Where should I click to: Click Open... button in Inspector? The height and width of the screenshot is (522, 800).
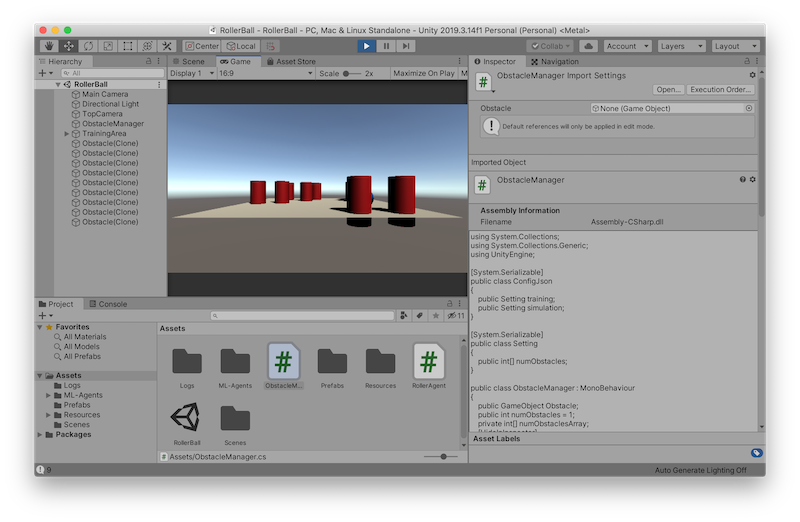[668, 89]
